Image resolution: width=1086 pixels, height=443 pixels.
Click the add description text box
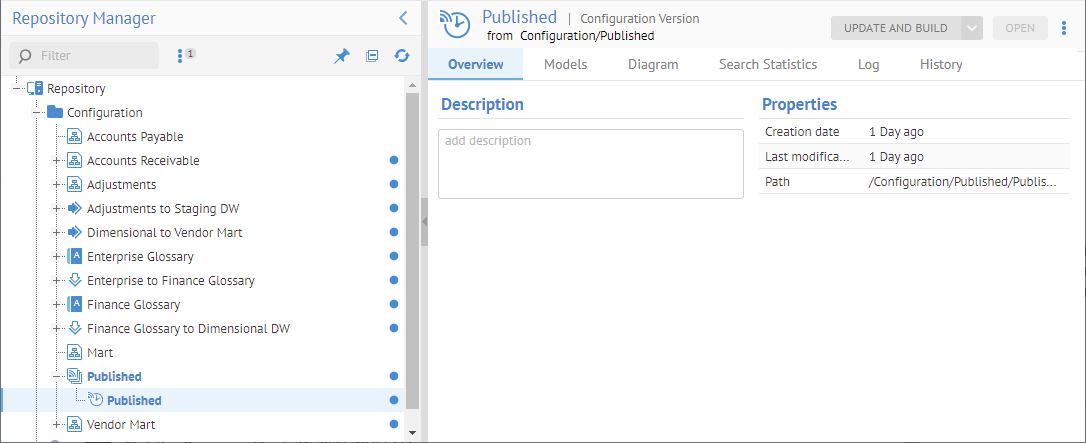pyautogui.click(x=590, y=163)
